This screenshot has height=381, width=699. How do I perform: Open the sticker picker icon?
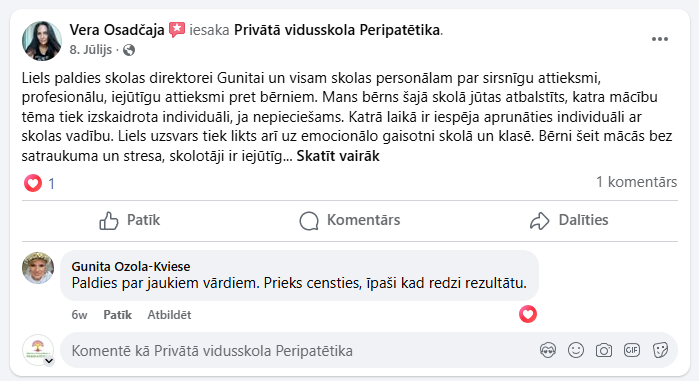(x=660, y=350)
